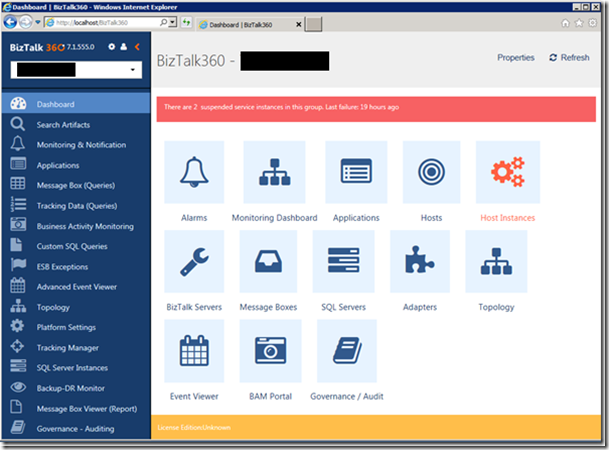This screenshot has width=609, height=450.
Task: Open recent pages arrow beside the Forward button
Action: pos(38,23)
